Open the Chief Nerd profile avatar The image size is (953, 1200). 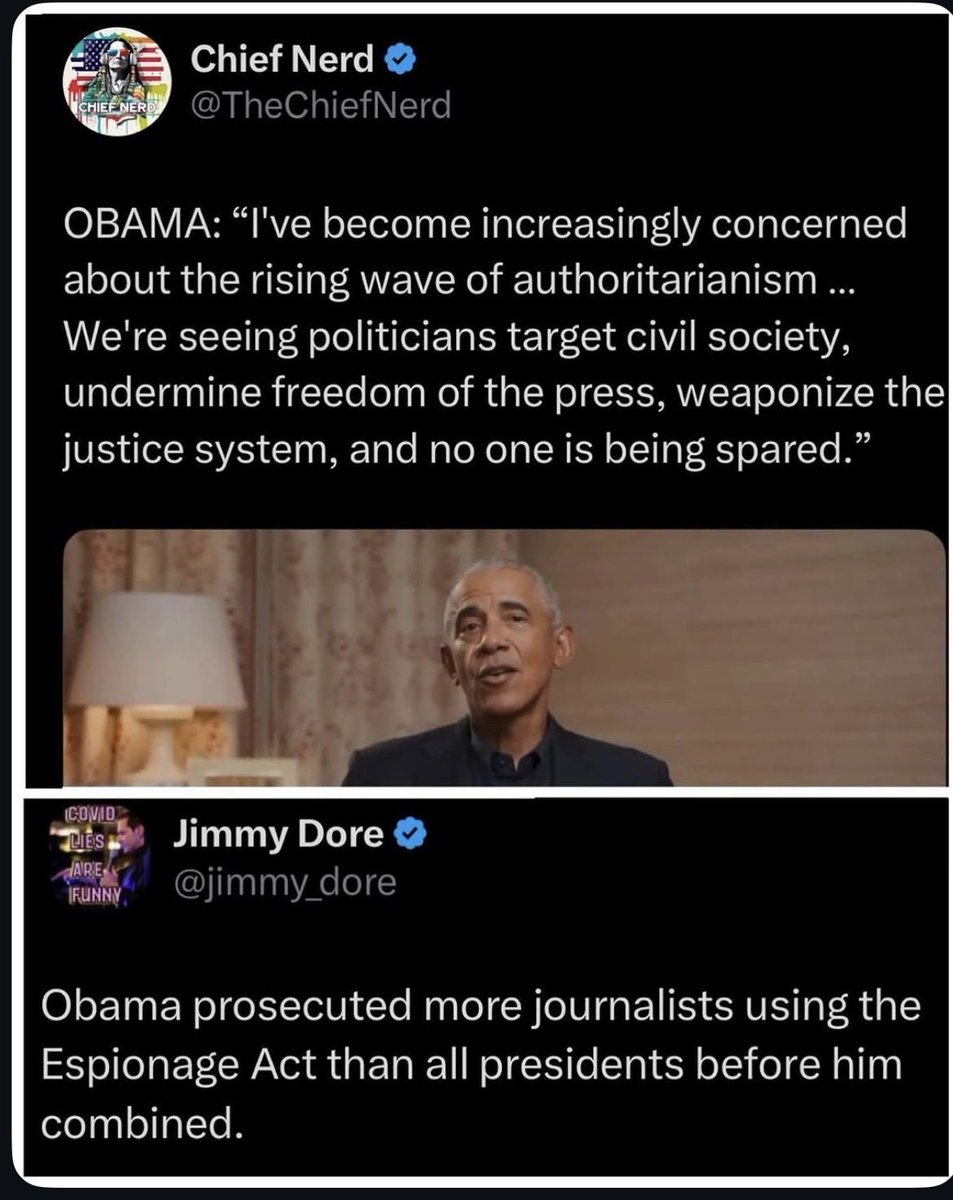pyautogui.click(x=116, y=81)
